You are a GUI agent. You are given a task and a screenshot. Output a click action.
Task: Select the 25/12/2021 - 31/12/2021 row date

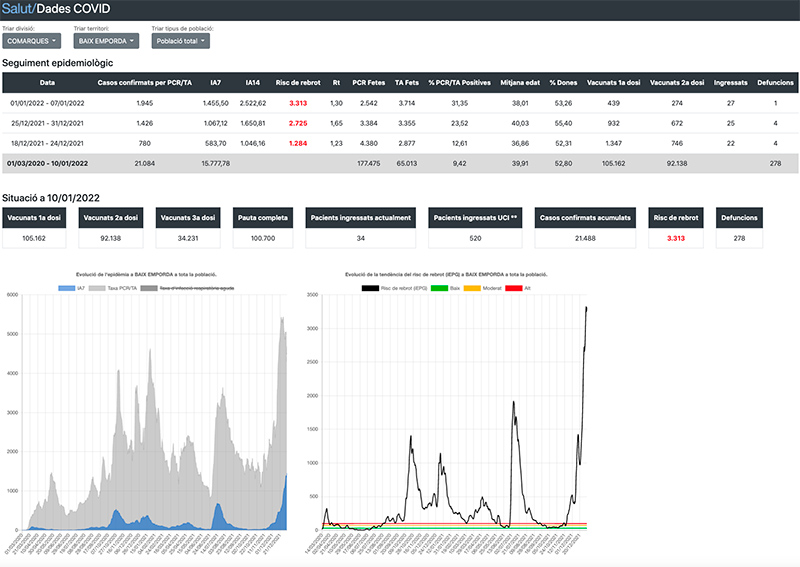(x=47, y=124)
